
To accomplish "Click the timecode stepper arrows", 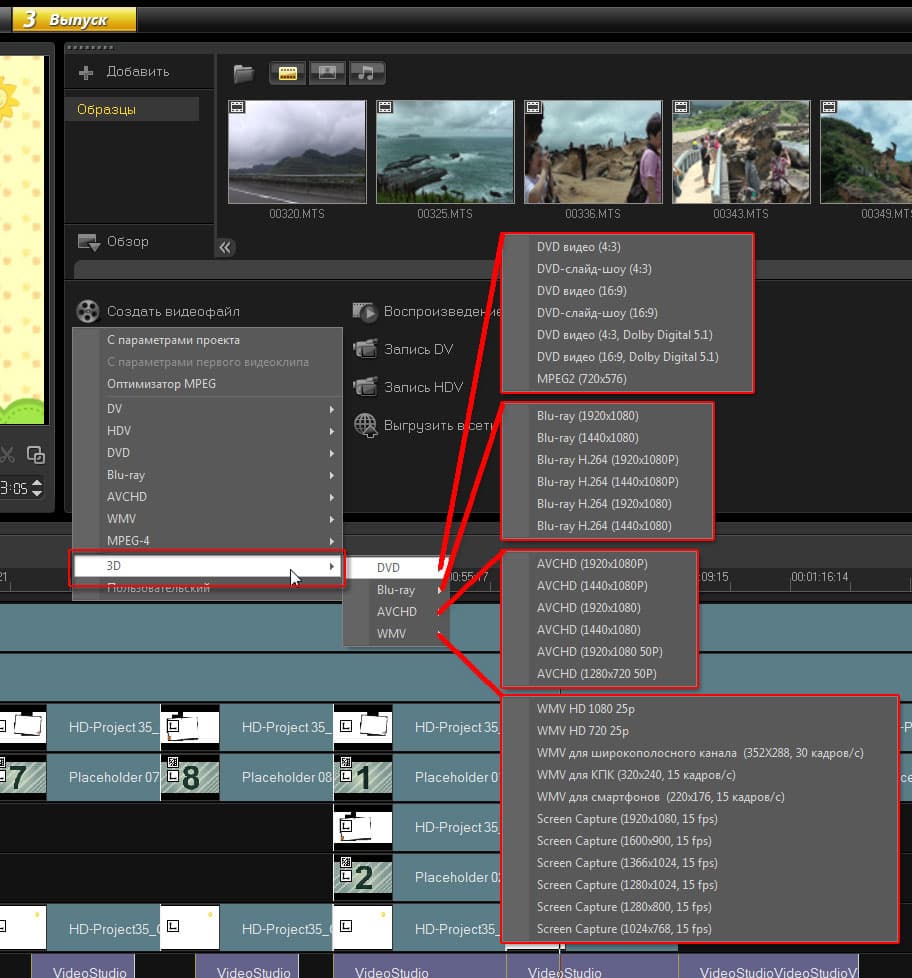I will click(37, 488).
